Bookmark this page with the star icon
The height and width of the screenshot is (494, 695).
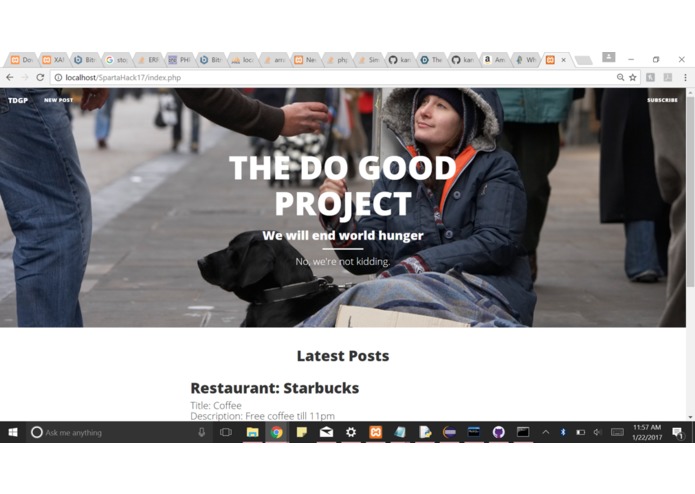click(633, 78)
